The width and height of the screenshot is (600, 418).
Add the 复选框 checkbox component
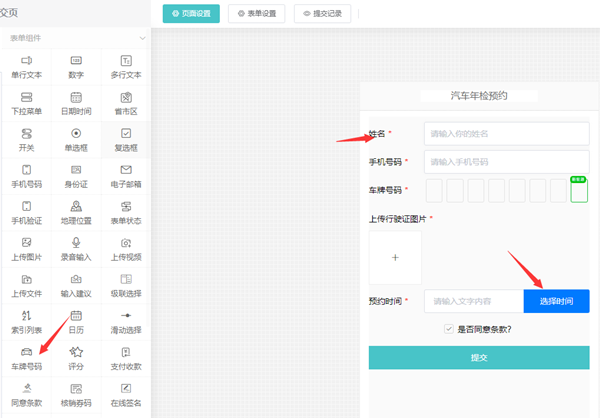[x=126, y=140]
